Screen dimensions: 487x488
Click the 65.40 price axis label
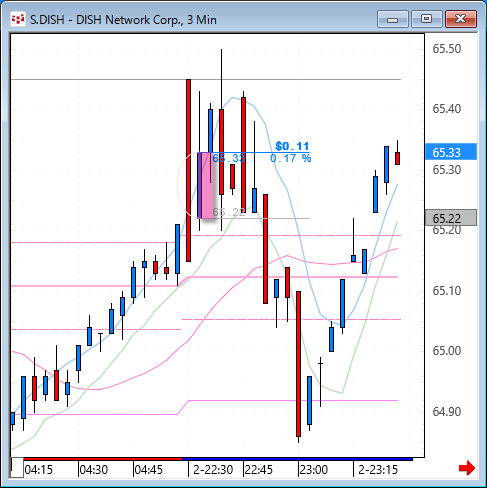point(447,109)
